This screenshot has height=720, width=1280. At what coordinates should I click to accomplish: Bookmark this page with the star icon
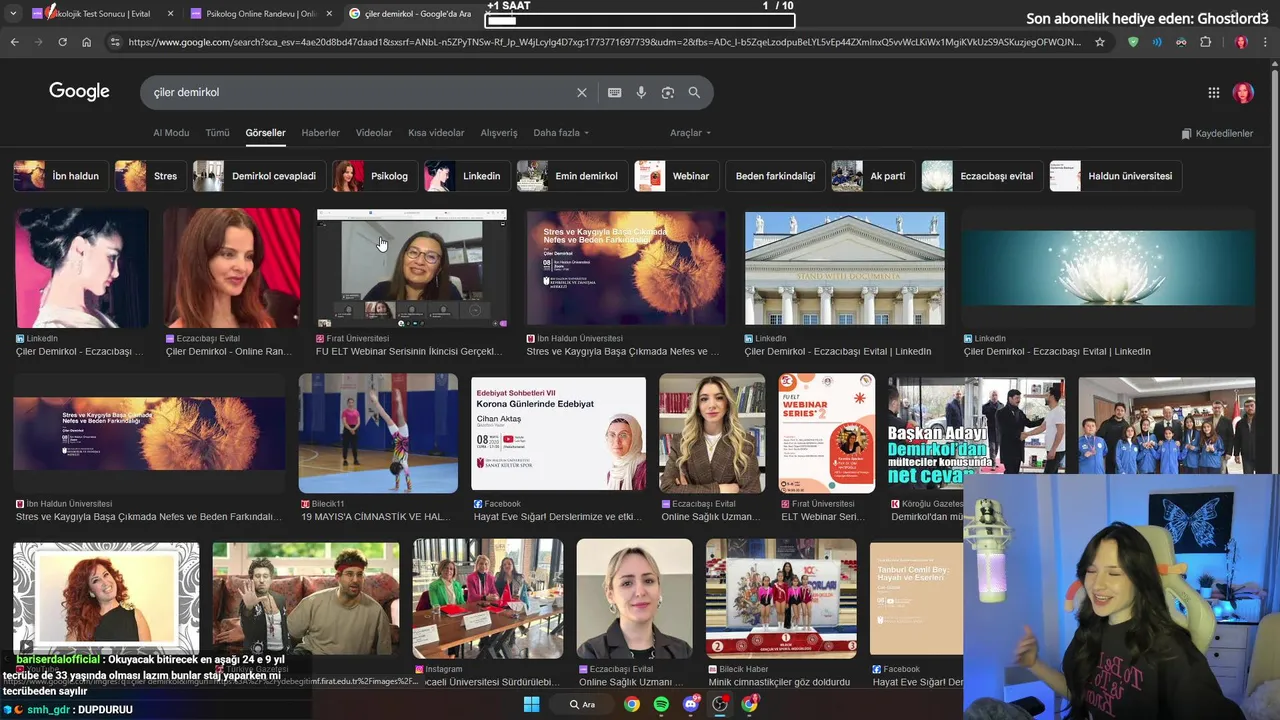pyautogui.click(x=1100, y=42)
